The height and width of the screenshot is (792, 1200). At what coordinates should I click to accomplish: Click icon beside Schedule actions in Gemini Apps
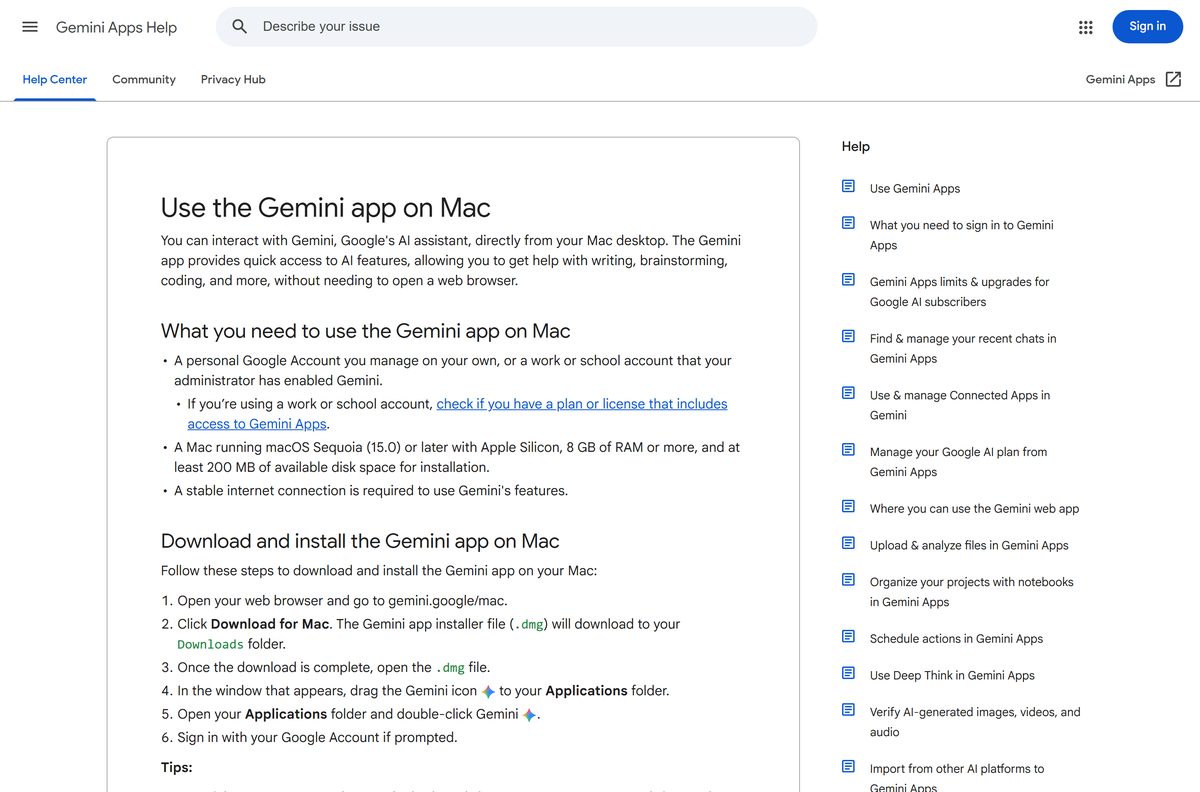(848, 636)
